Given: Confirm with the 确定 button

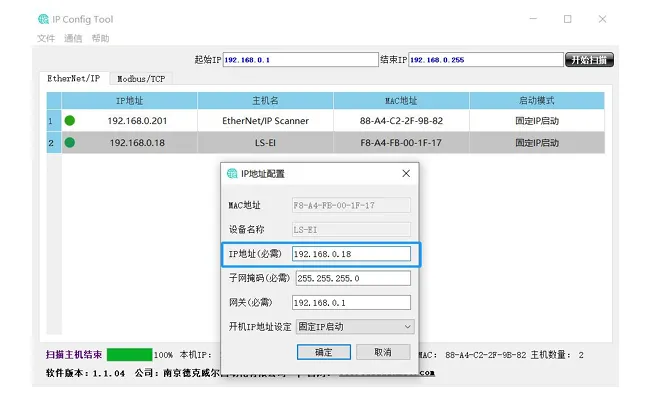Looking at the screenshot, I should click(x=324, y=352).
